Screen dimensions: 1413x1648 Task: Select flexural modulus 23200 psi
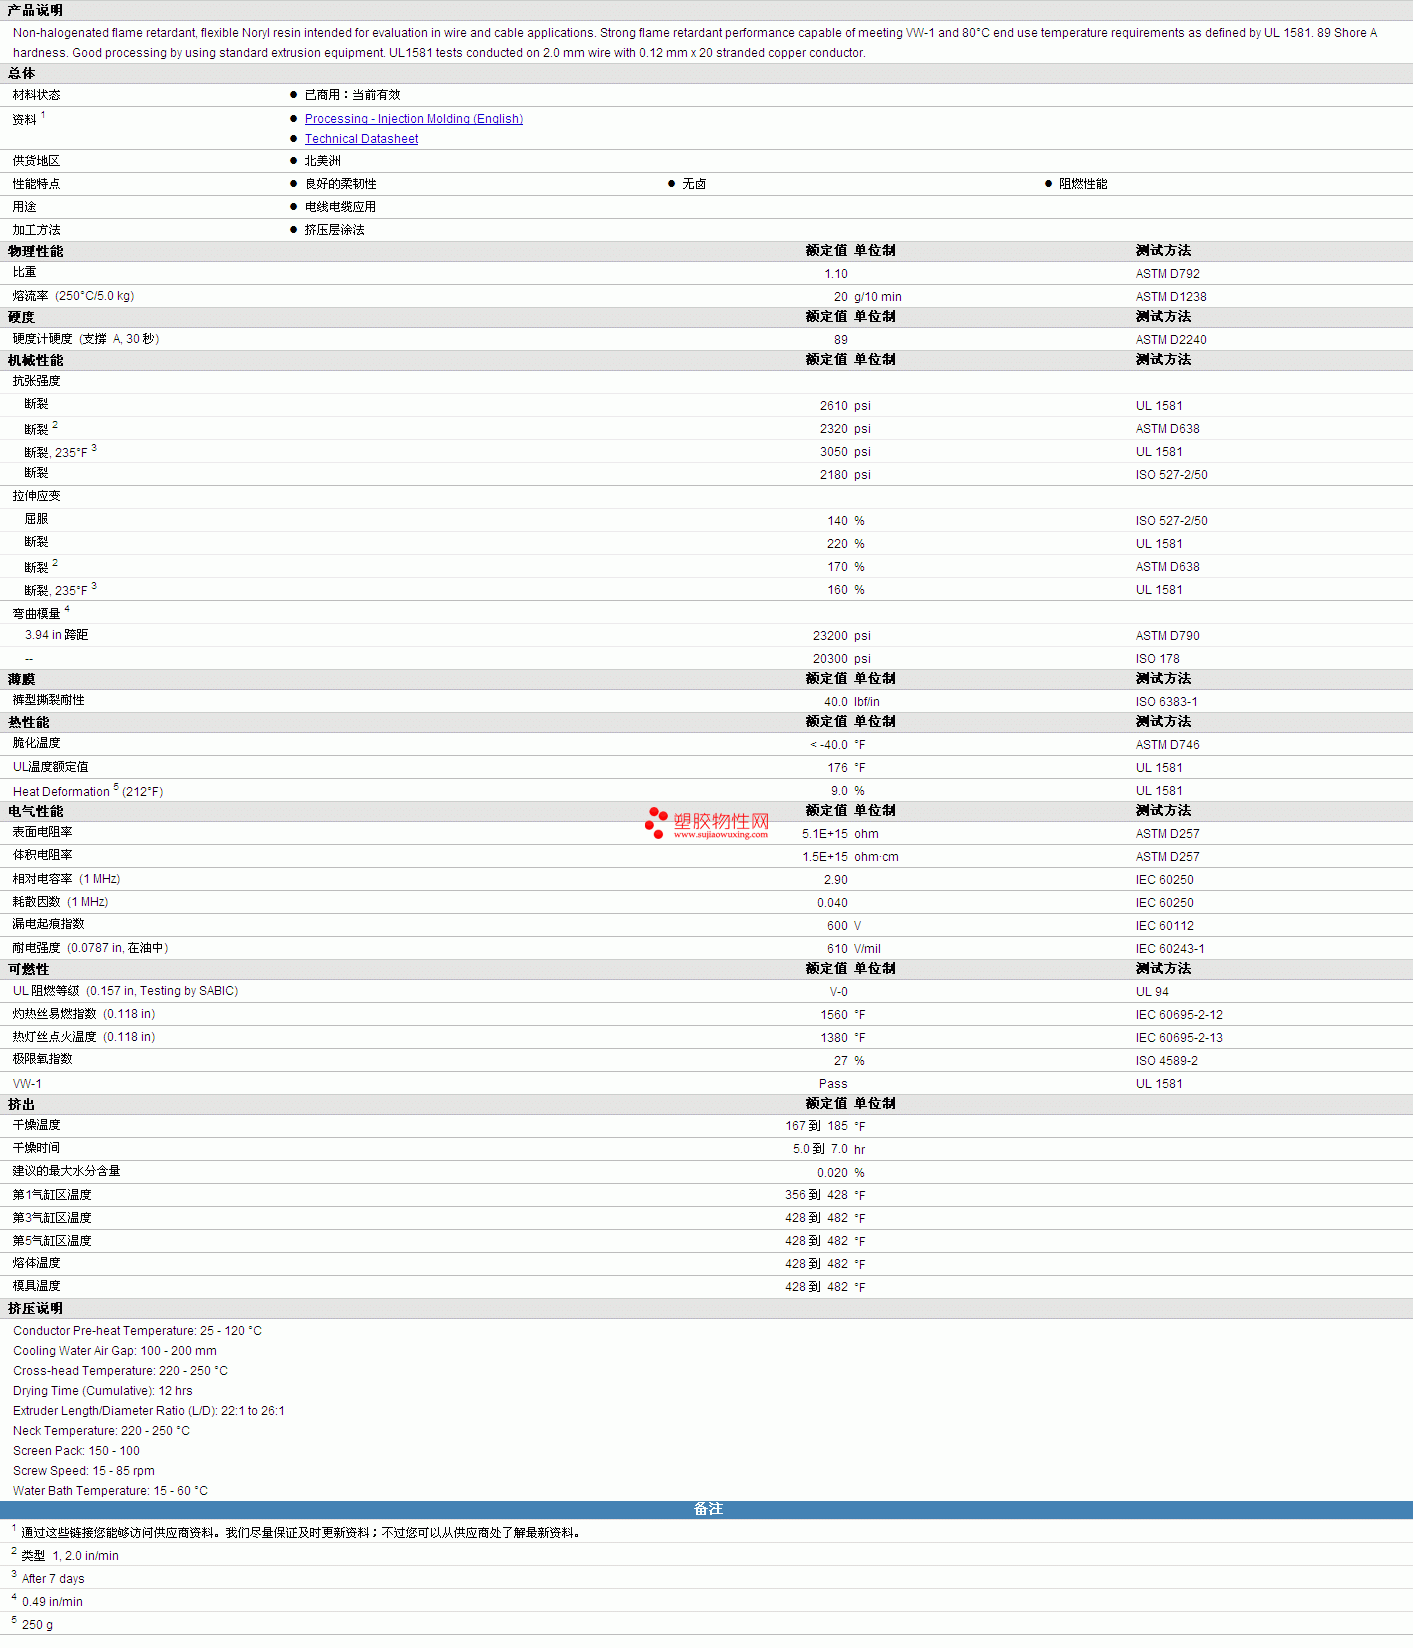tap(842, 636)
